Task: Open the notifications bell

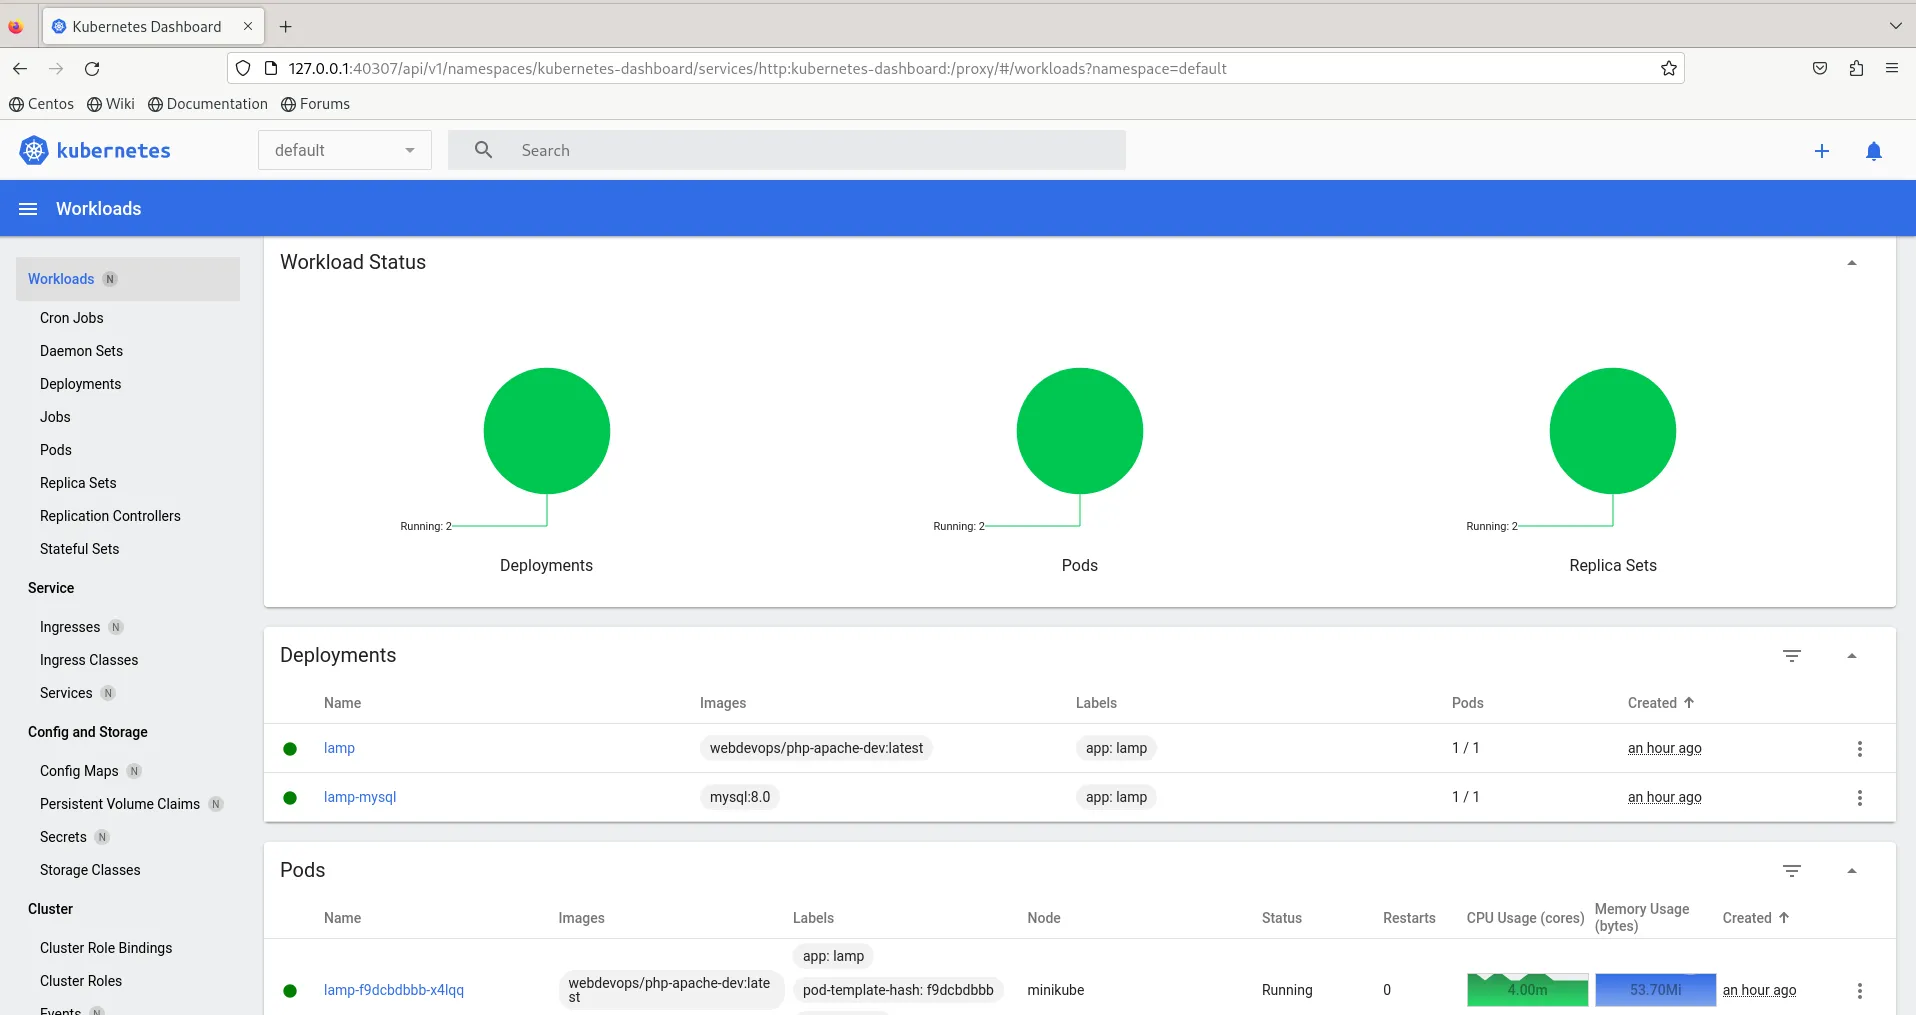Action: [x=1874, y=151]
